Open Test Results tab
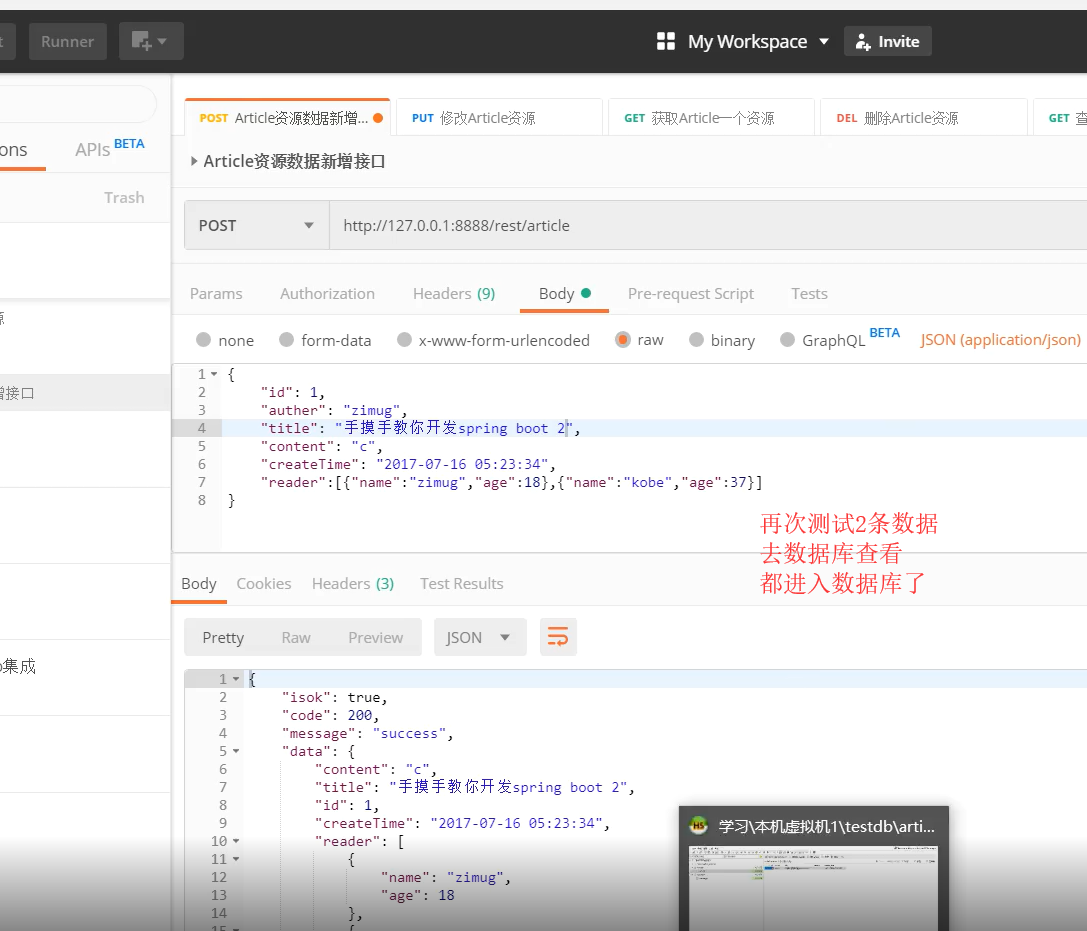 (x=462, y=584)
